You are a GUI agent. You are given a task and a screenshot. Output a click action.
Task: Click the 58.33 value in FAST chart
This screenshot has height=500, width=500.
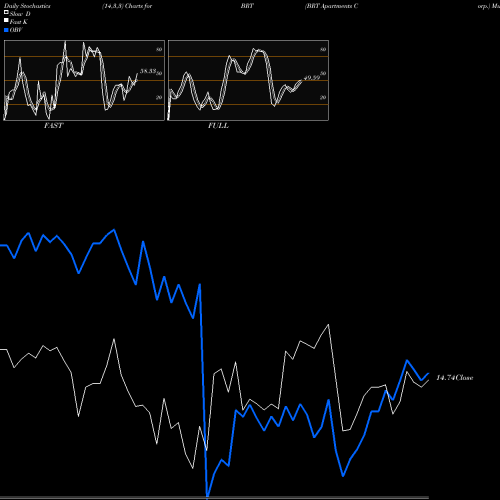(x=148, y=71)
